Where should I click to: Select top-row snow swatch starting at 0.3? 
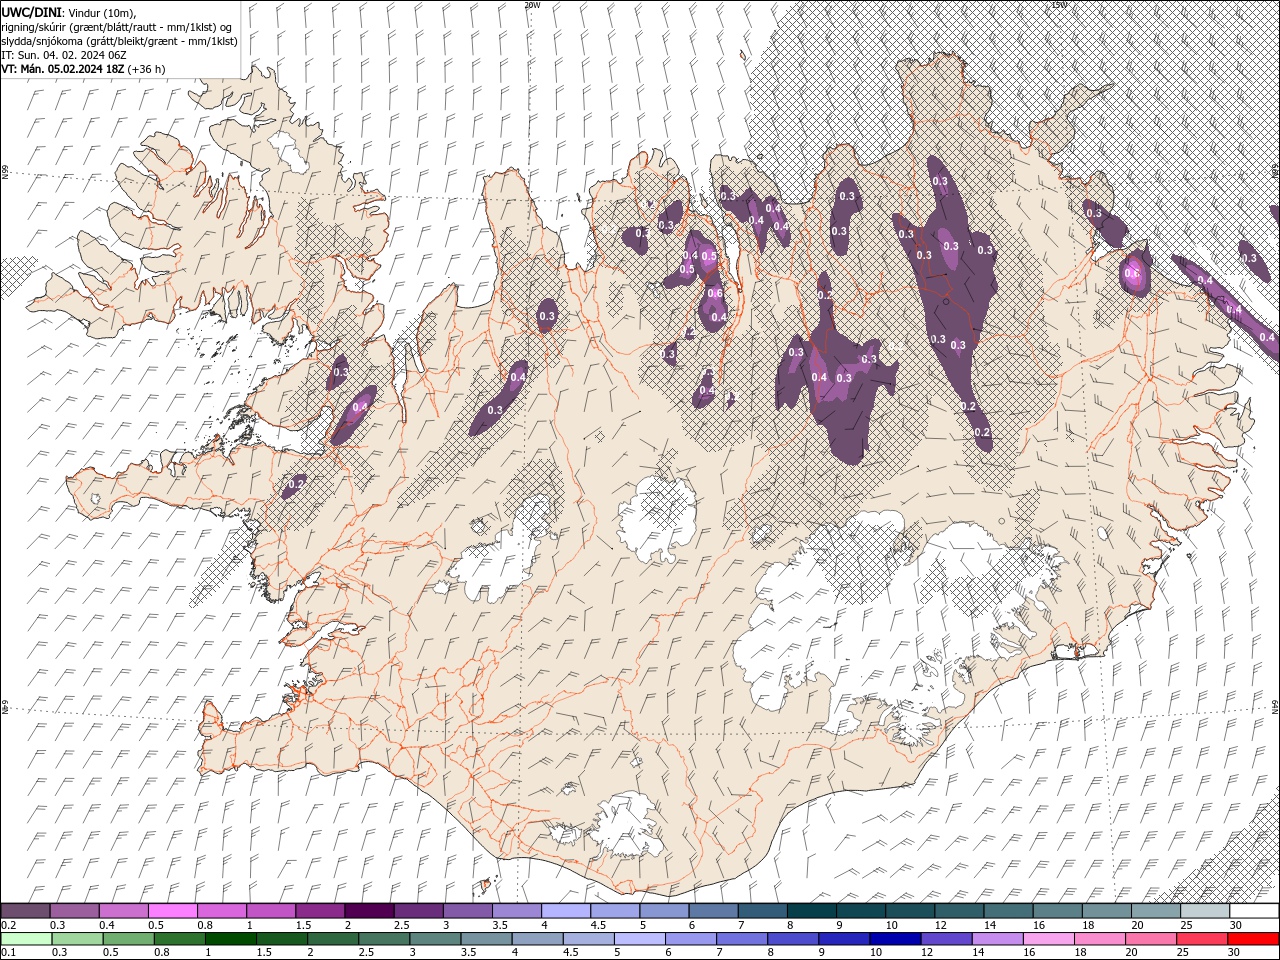[75, 911]
